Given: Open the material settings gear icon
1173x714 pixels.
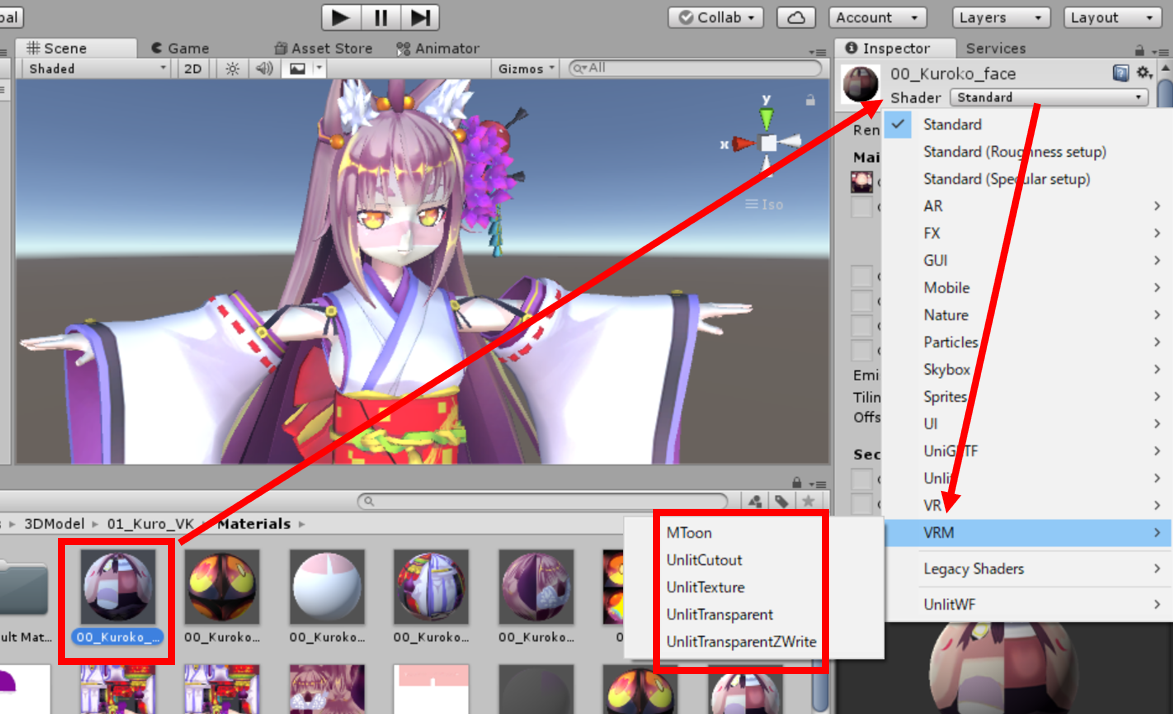Looking at the screenshot, I should pyautogui.click(x=1144, y=73).
